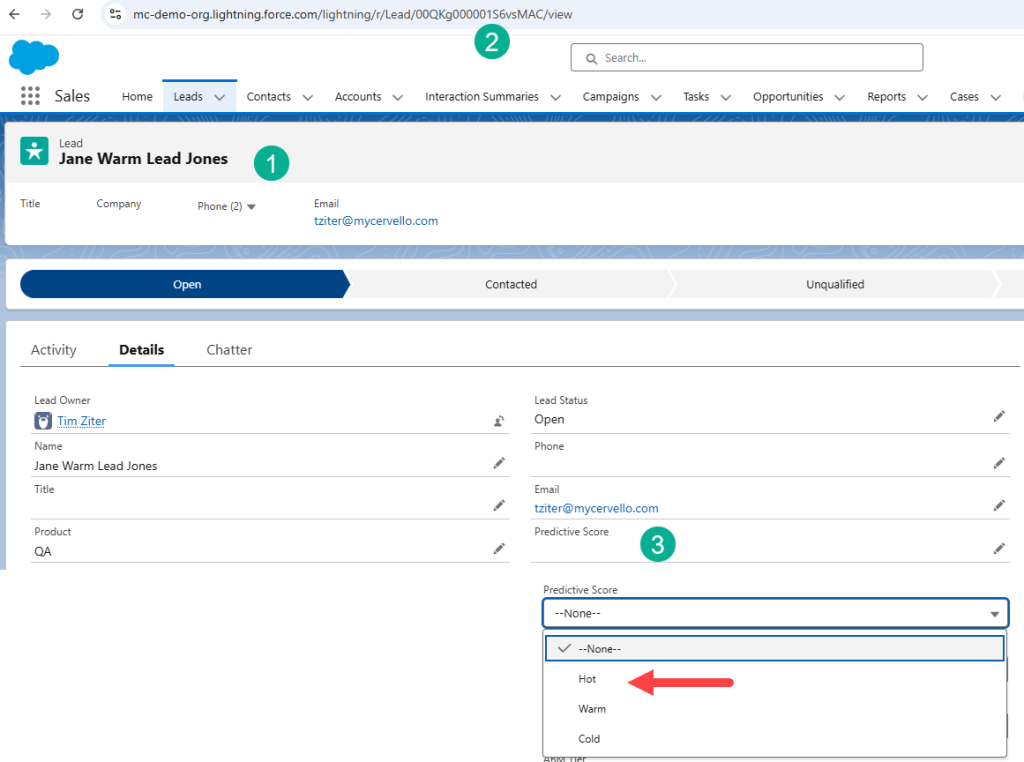Open the App Launcher grid icon
The image size is (1024, 762).
(x=30, y=96)
